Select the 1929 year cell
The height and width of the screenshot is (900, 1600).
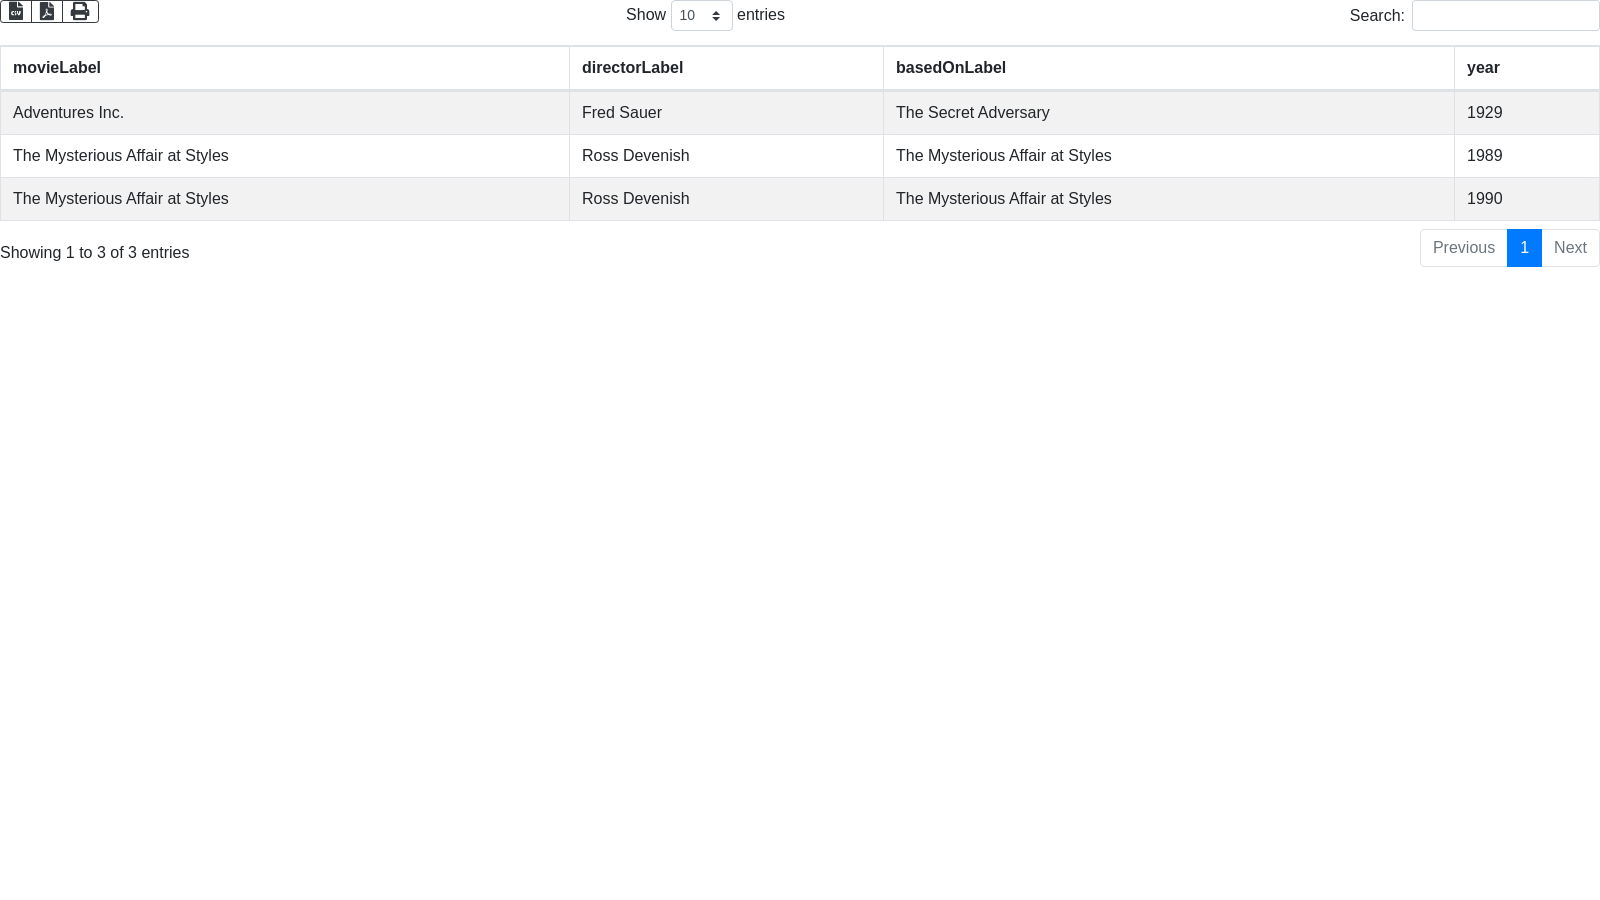[1484, 113]
